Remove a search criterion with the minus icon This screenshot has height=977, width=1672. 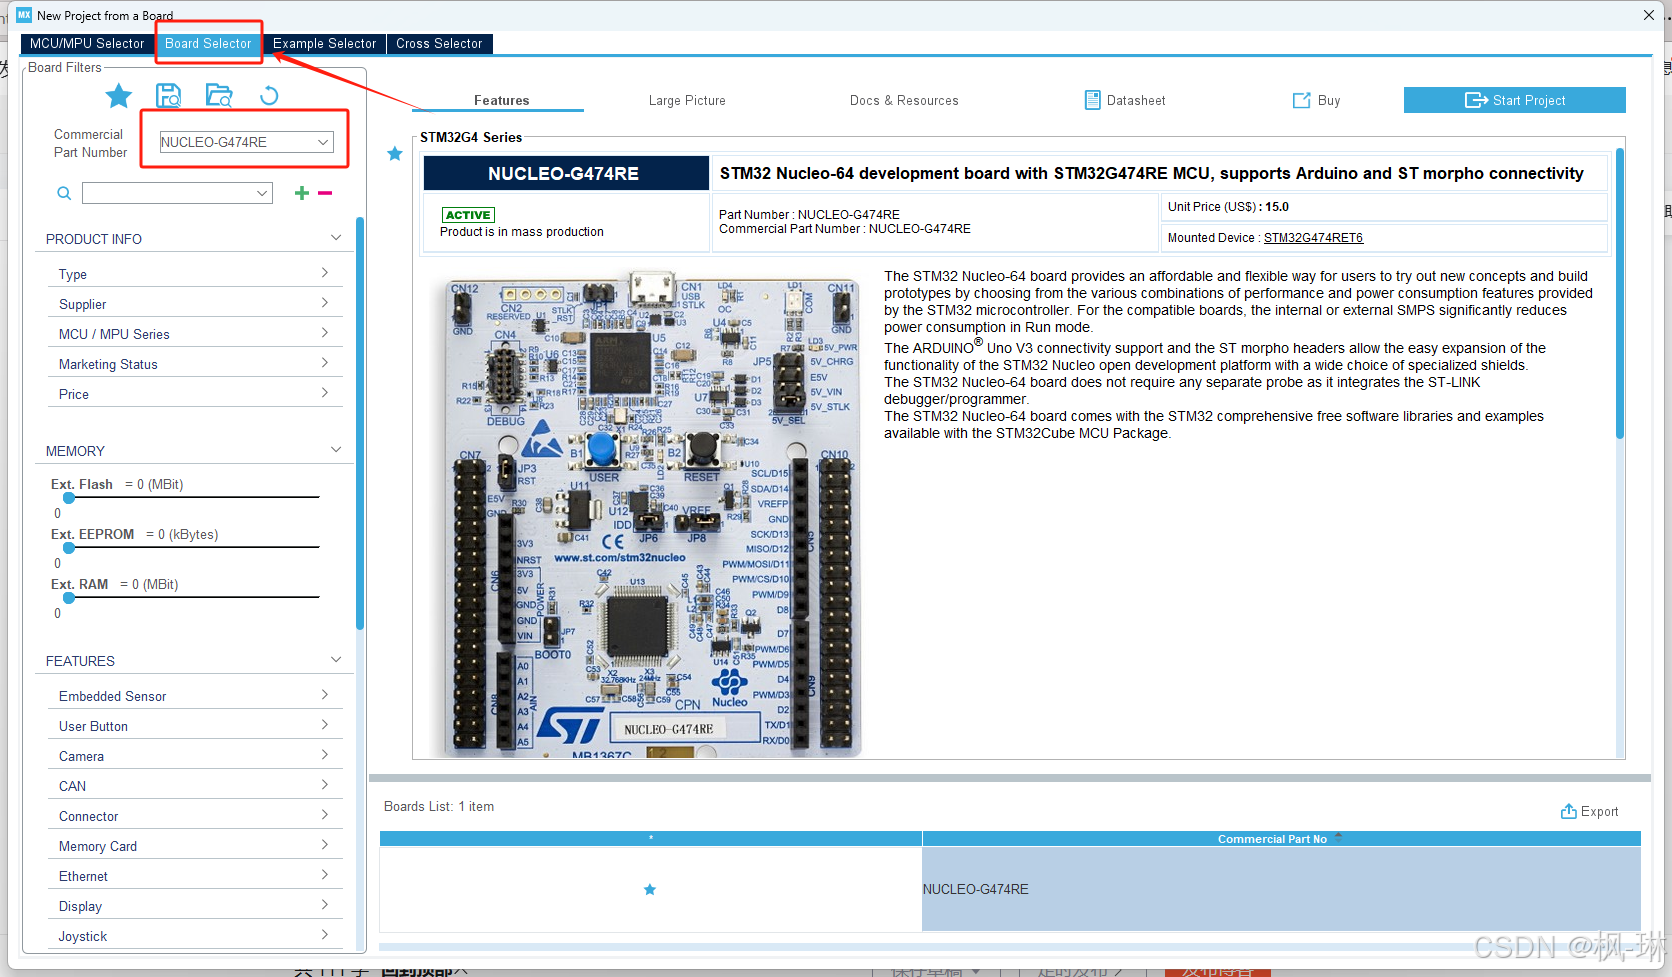pos(323,192)
